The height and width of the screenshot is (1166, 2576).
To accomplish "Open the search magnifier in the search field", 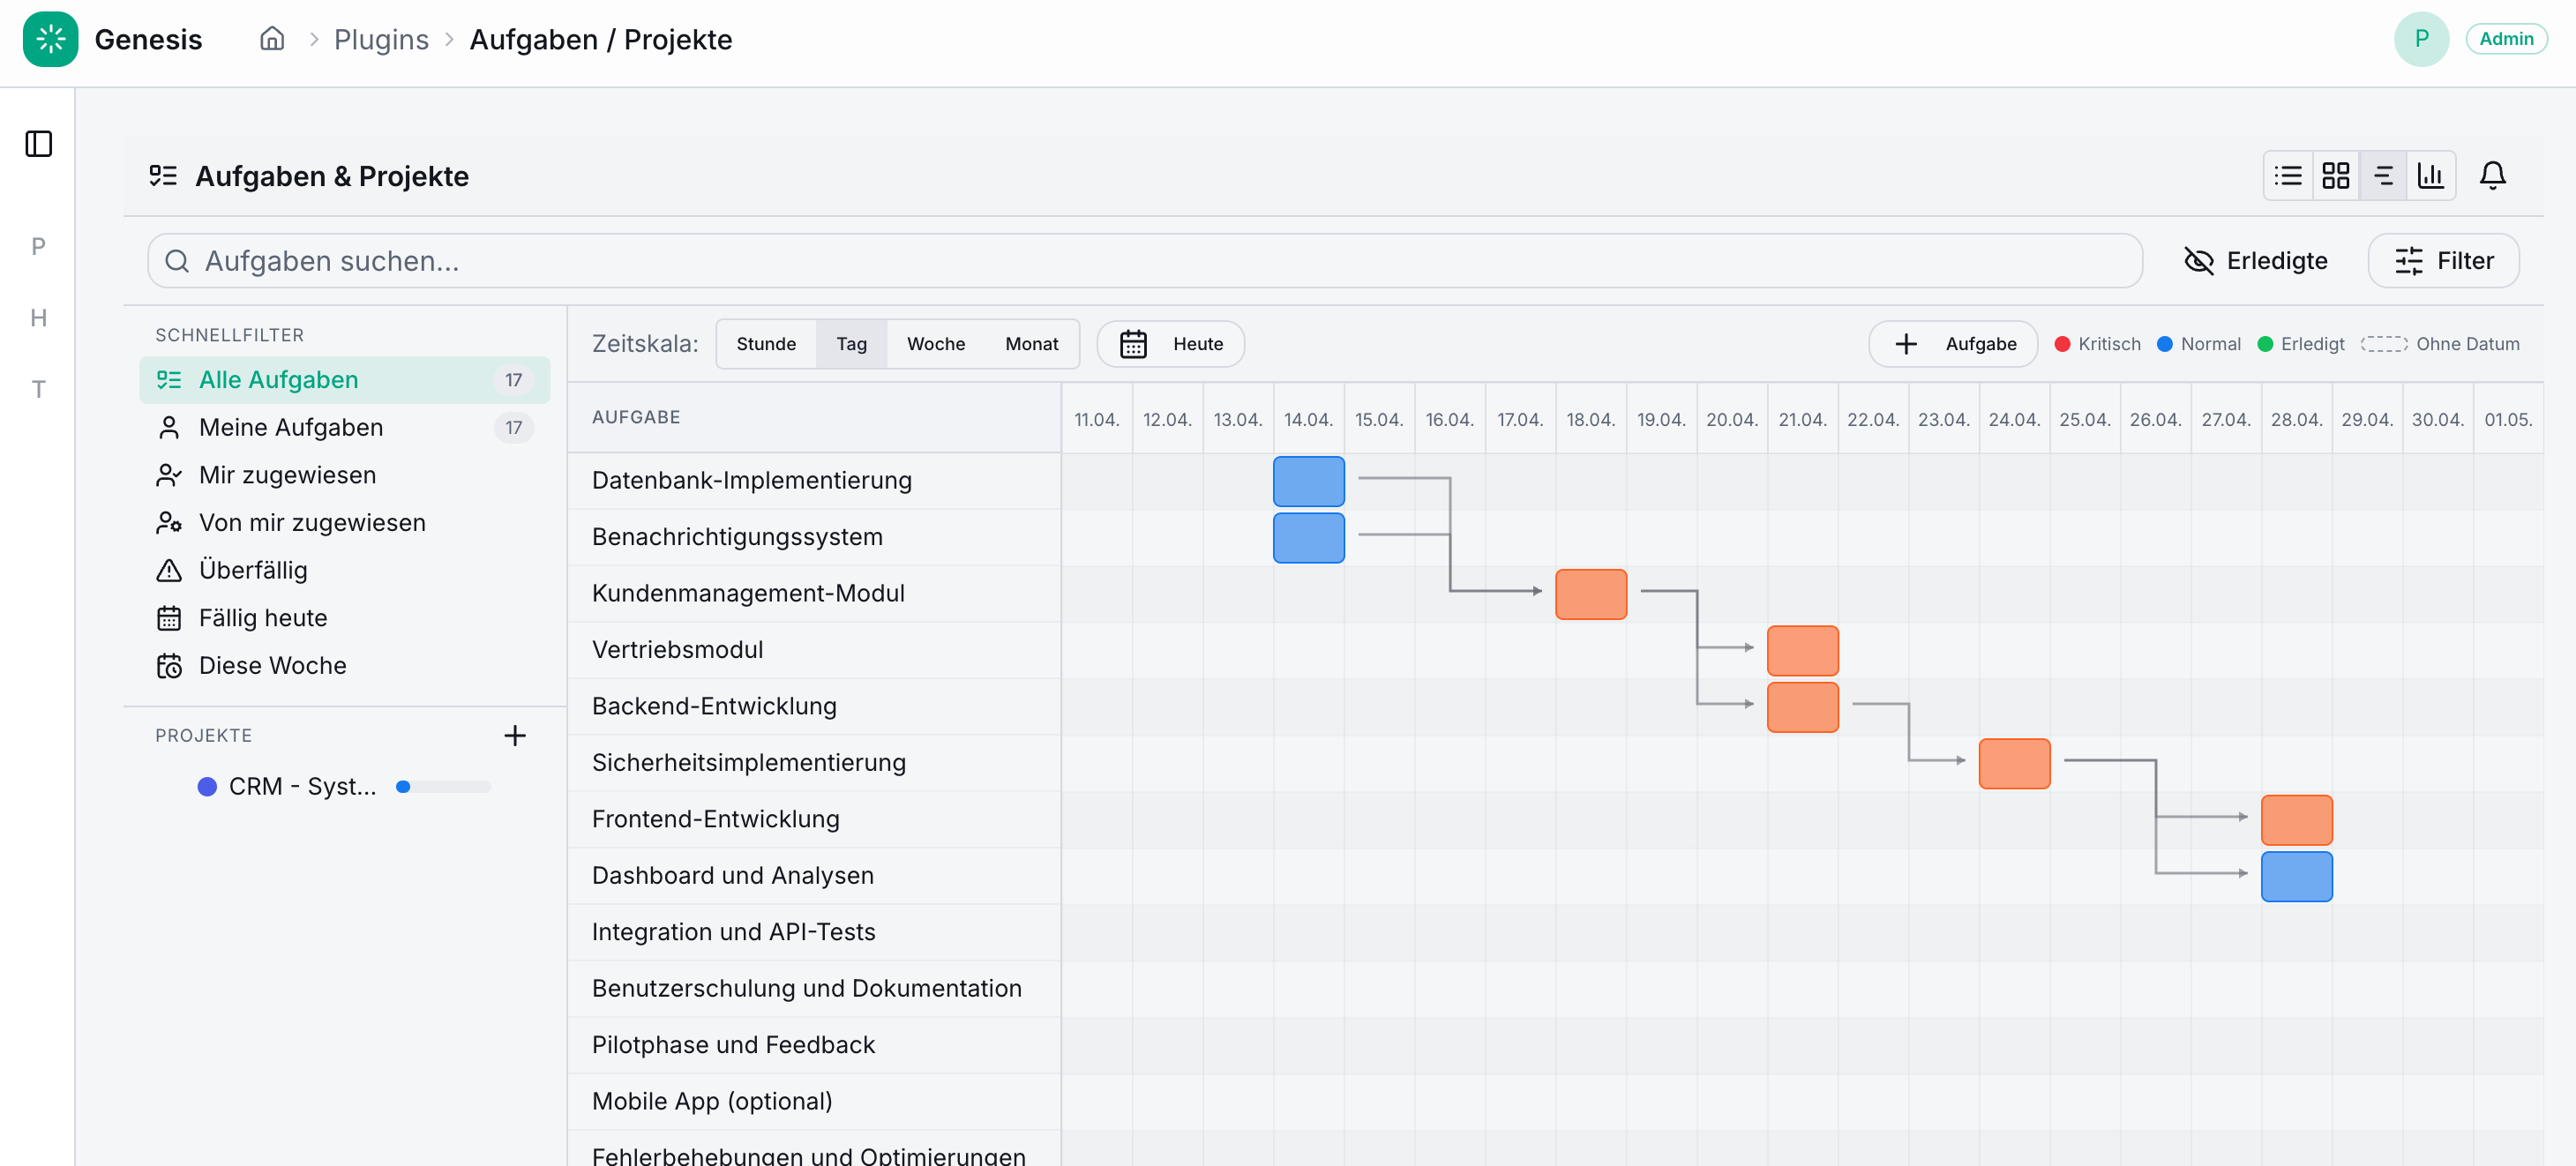I will (x=178, y=261).
